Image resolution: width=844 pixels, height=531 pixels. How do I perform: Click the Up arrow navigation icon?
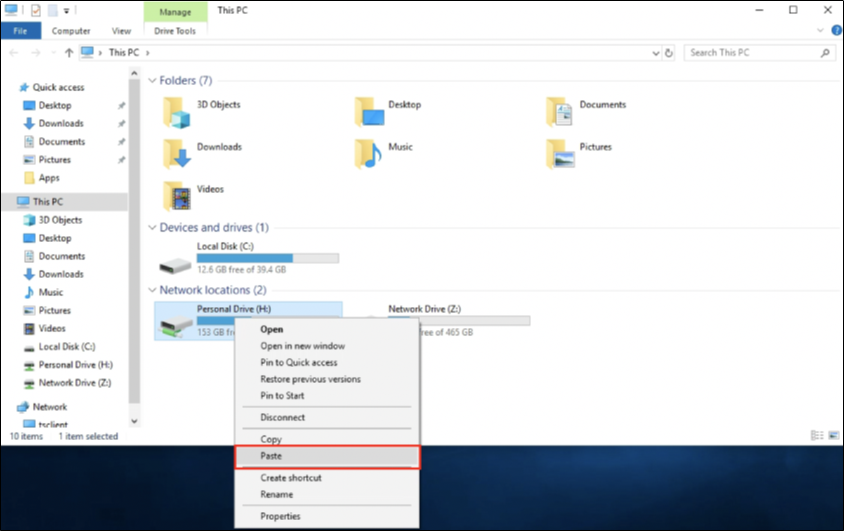69,53
